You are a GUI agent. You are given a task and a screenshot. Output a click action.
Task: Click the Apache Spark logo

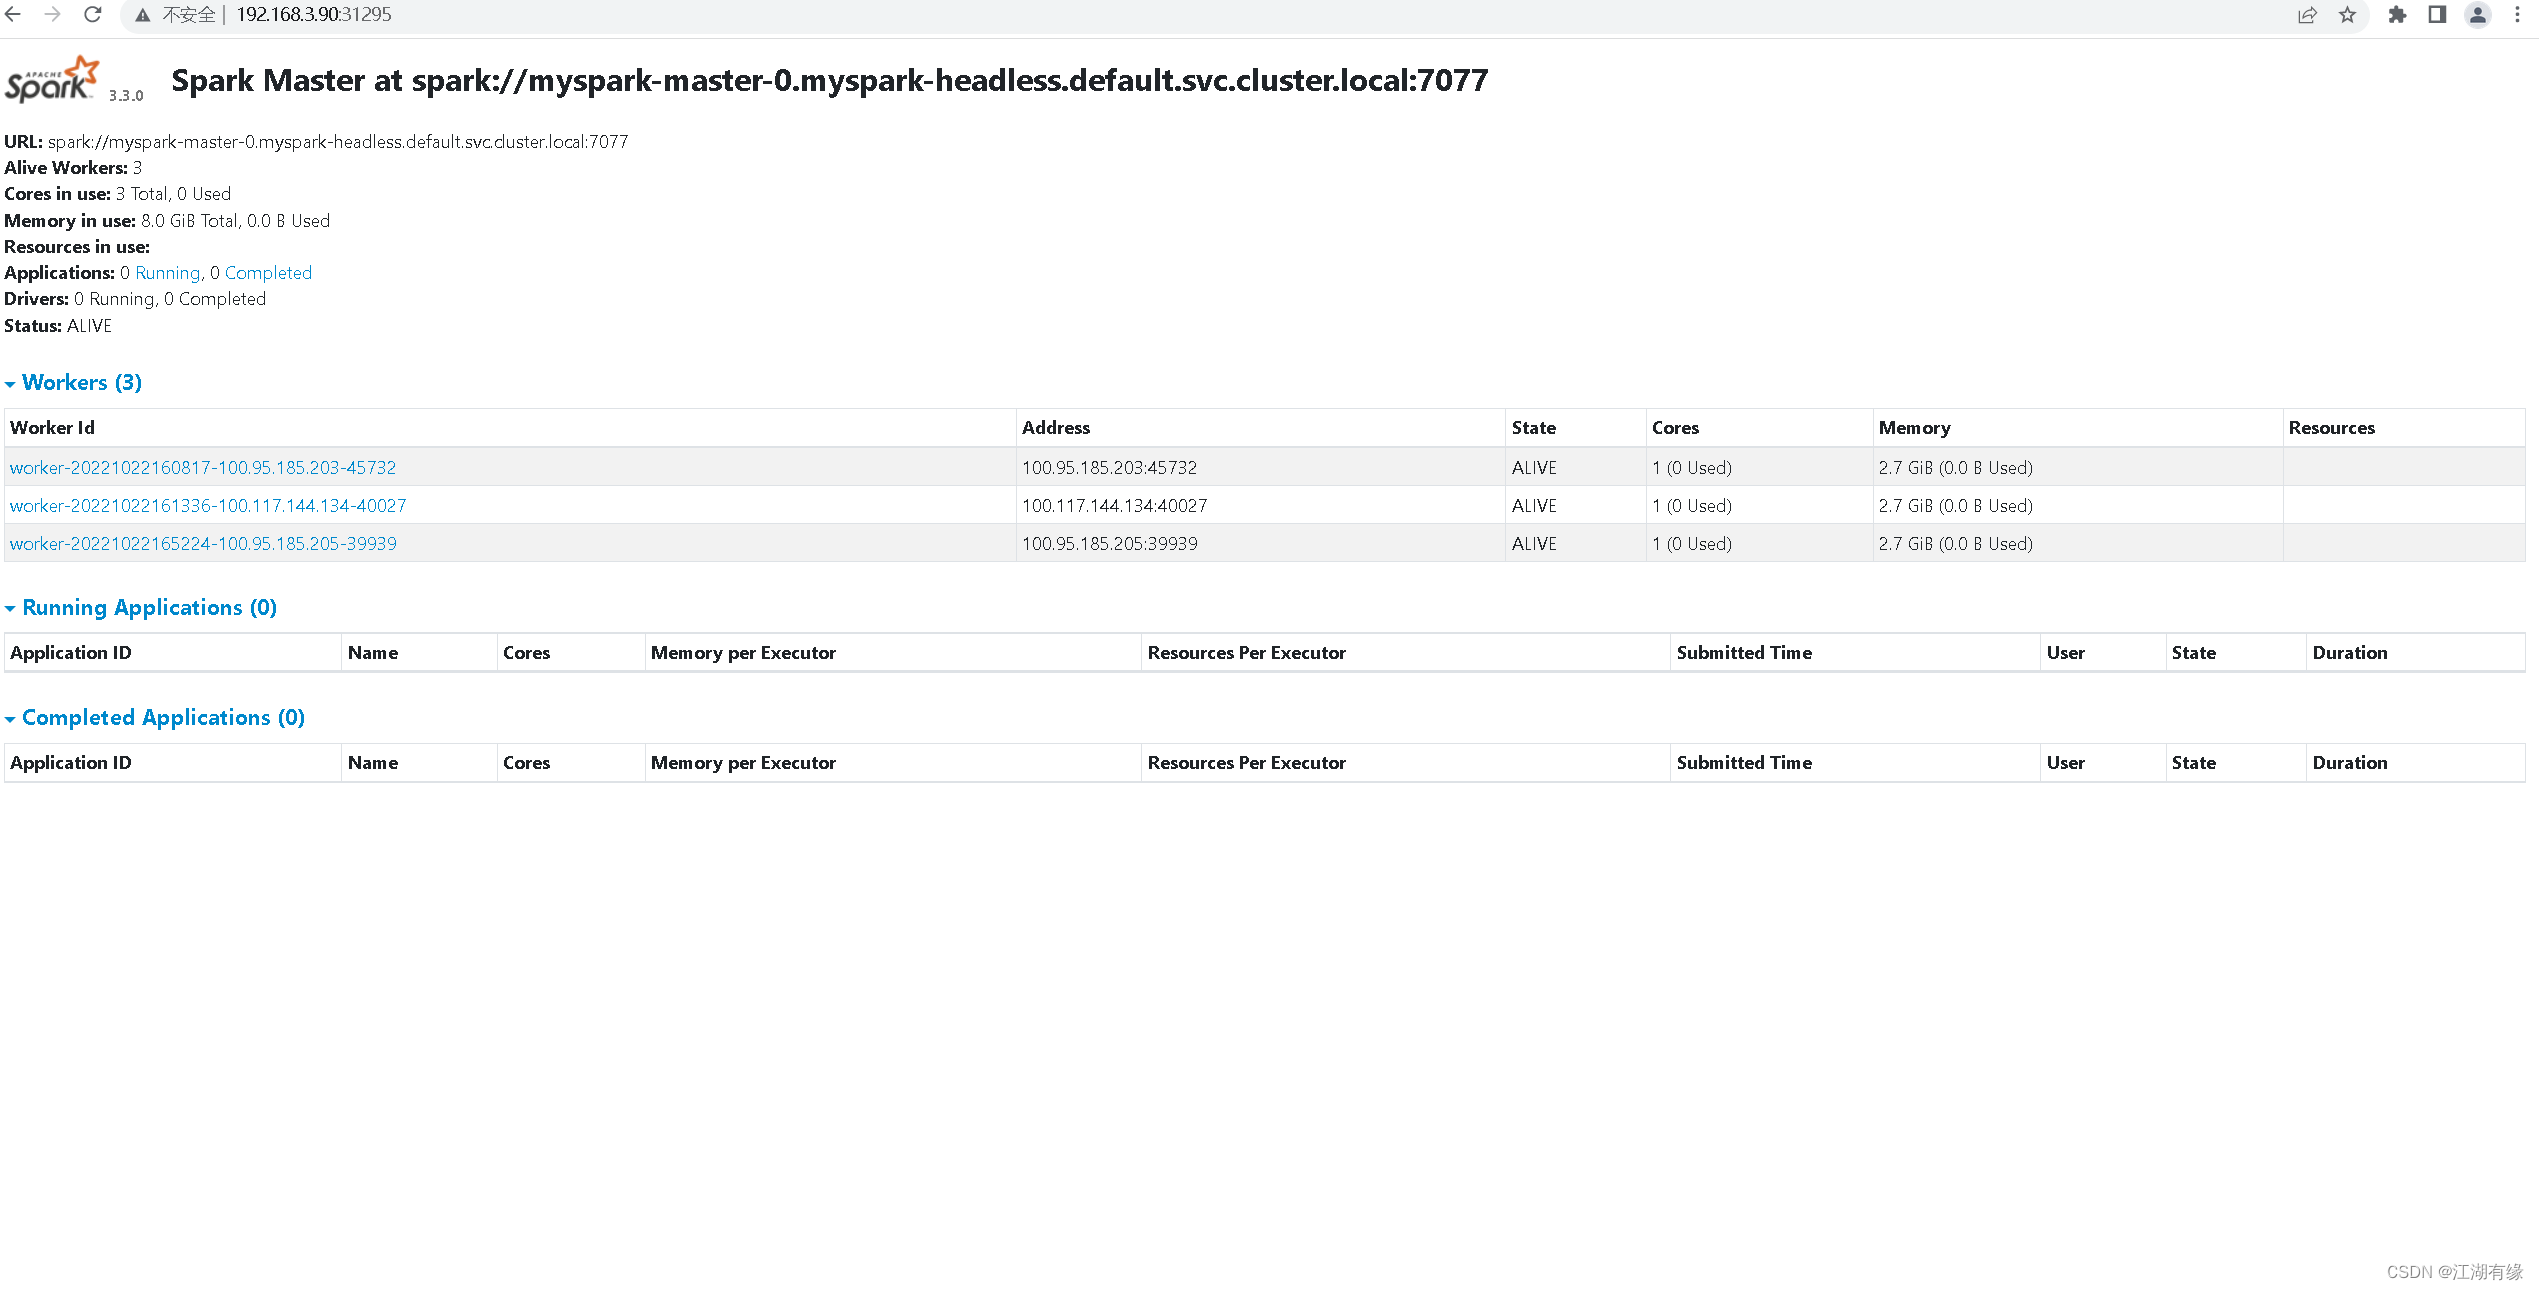coord(53,79)
